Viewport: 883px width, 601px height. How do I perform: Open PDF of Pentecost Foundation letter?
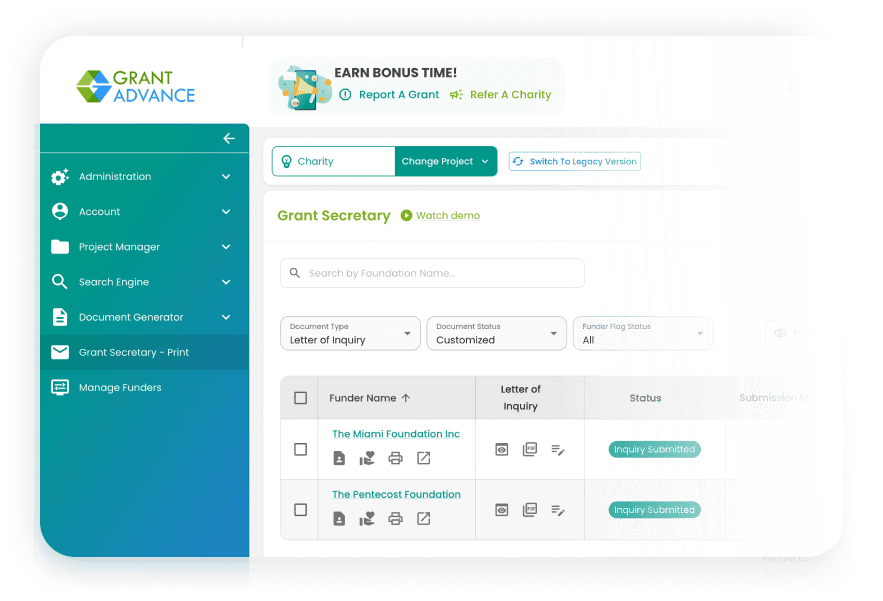530,509
